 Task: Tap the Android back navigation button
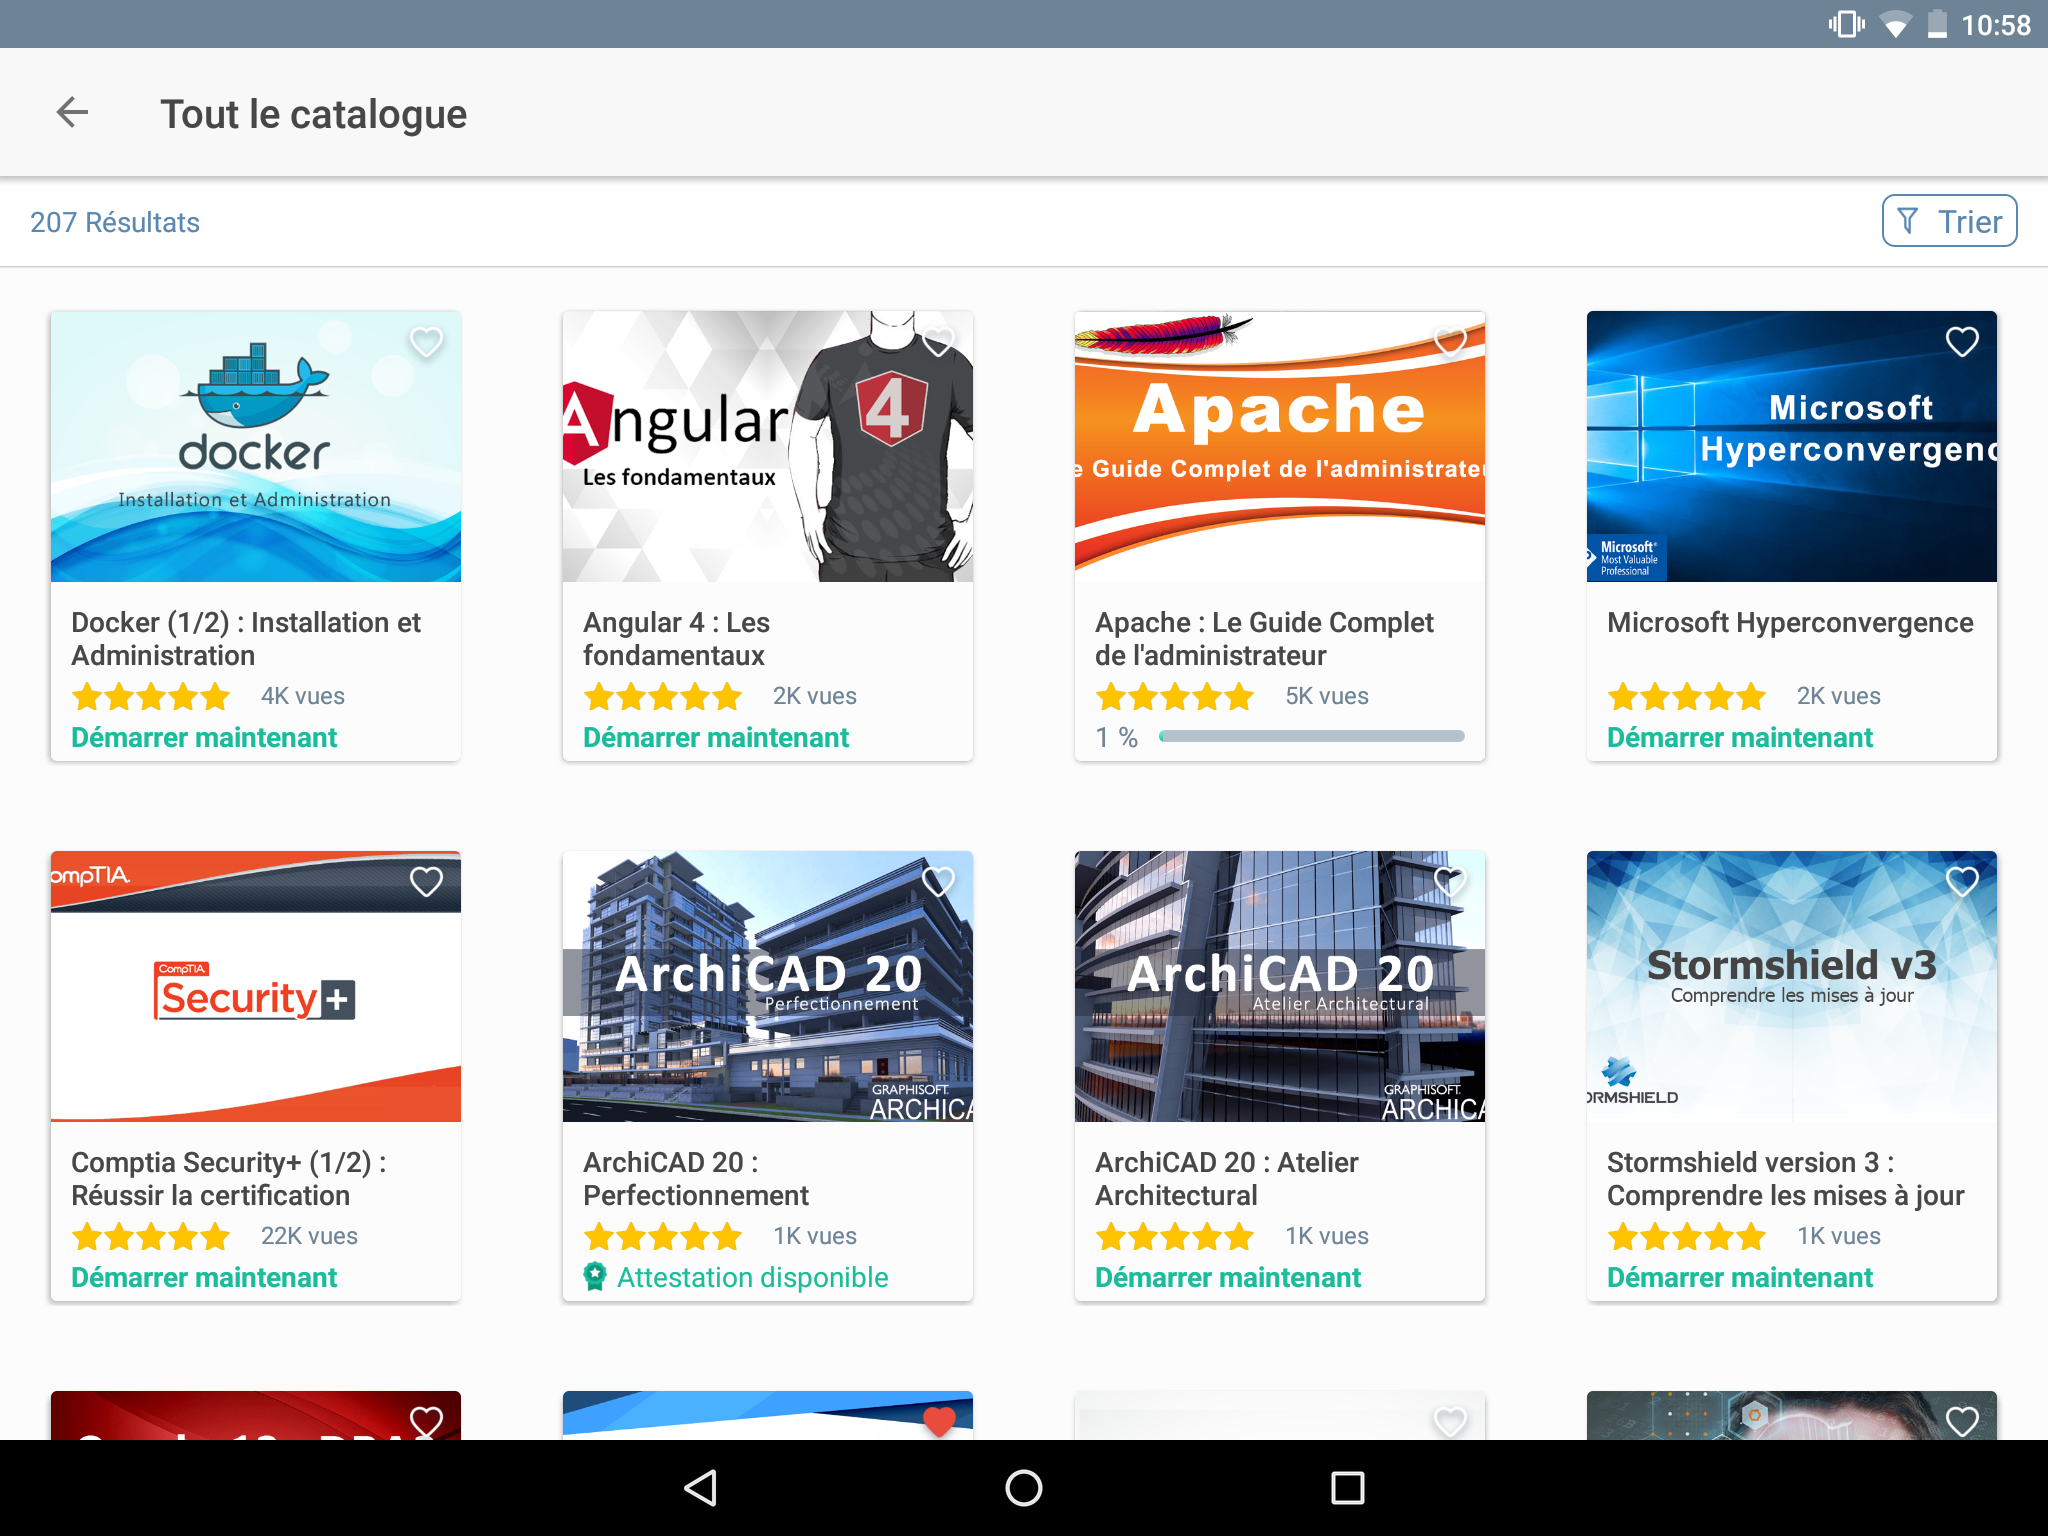(700, 1488)
